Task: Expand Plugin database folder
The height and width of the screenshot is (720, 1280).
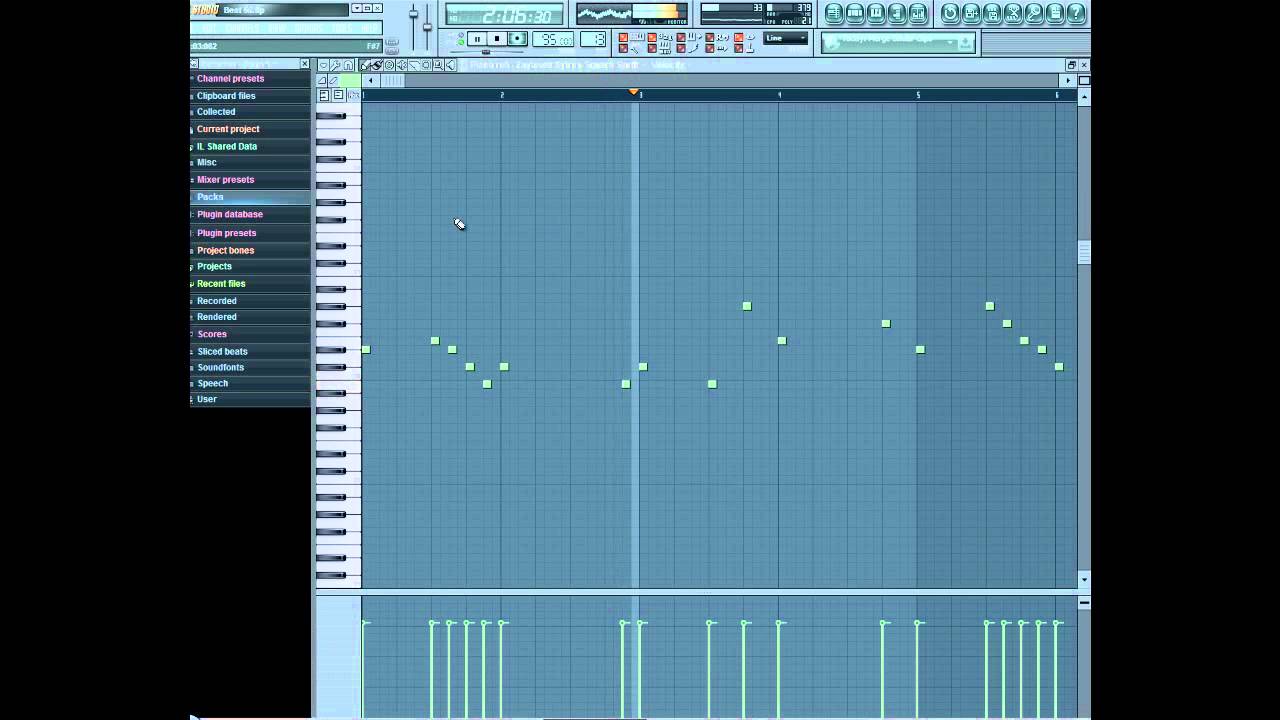Action: pyautogui.click(x=230, y=214)
